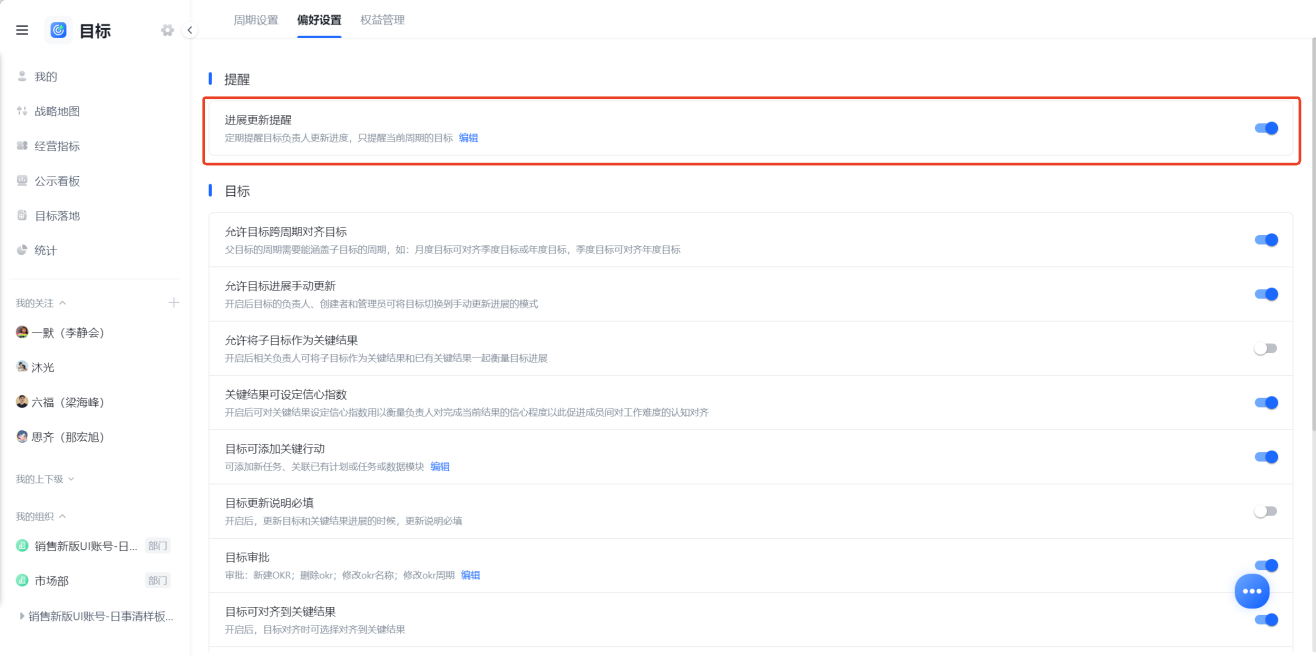Toggle 允许目标进展手动更新 switch
Image resolution: width=1316 pixels, height=656 pixels.
click(x=1266, y=294)
